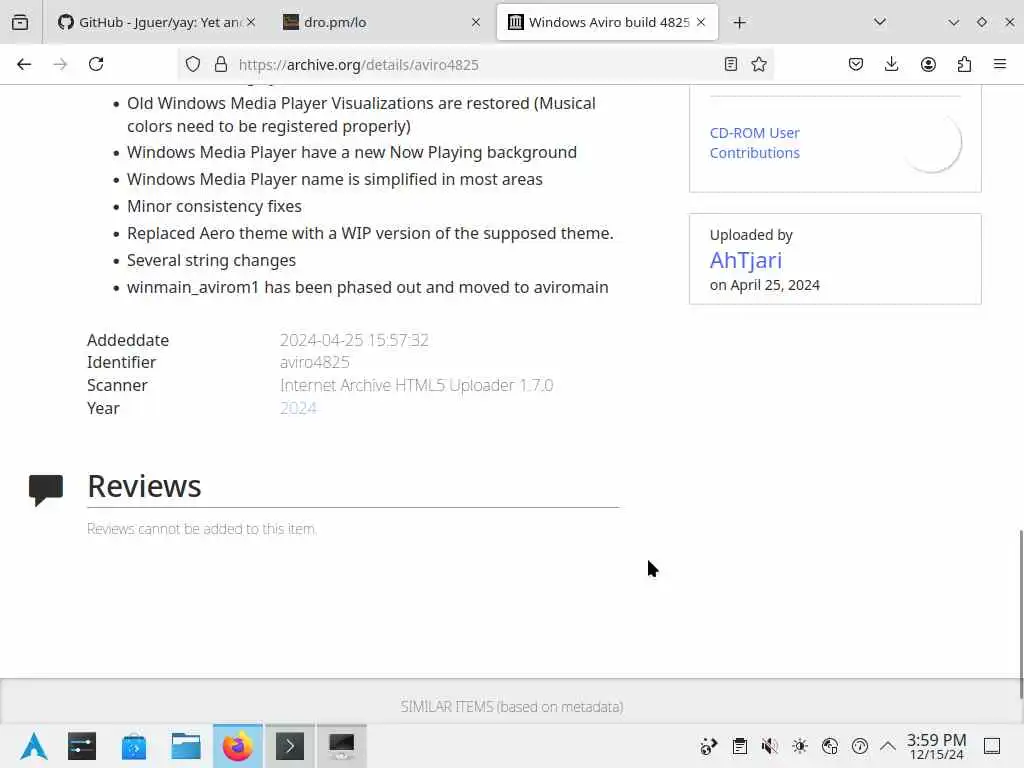
Task: Click SIMILAR ITEMS (based on metadata) heading
Action: pyautogui.click(x=512, y=707)
